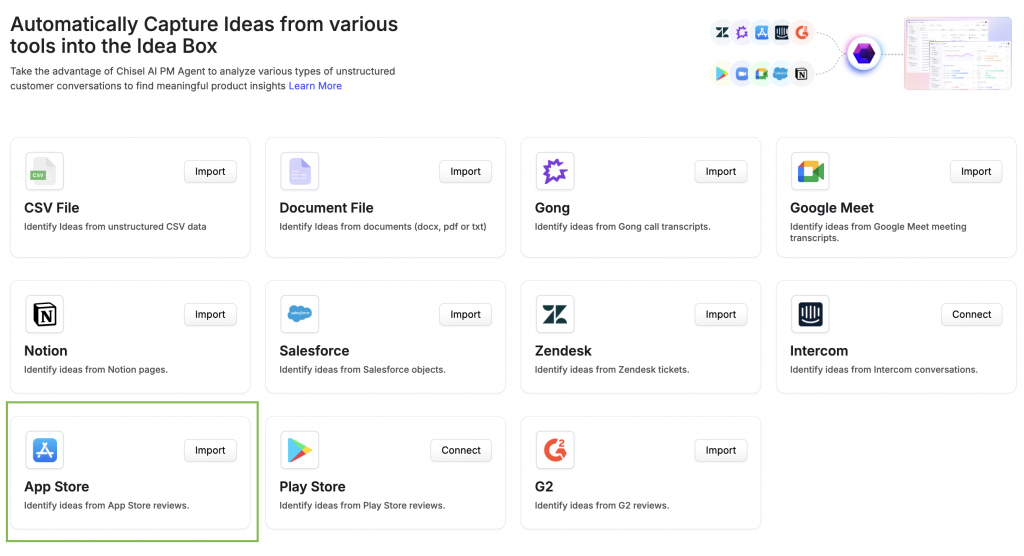
Task: Click the App Store icon
Action: point(44,451)
